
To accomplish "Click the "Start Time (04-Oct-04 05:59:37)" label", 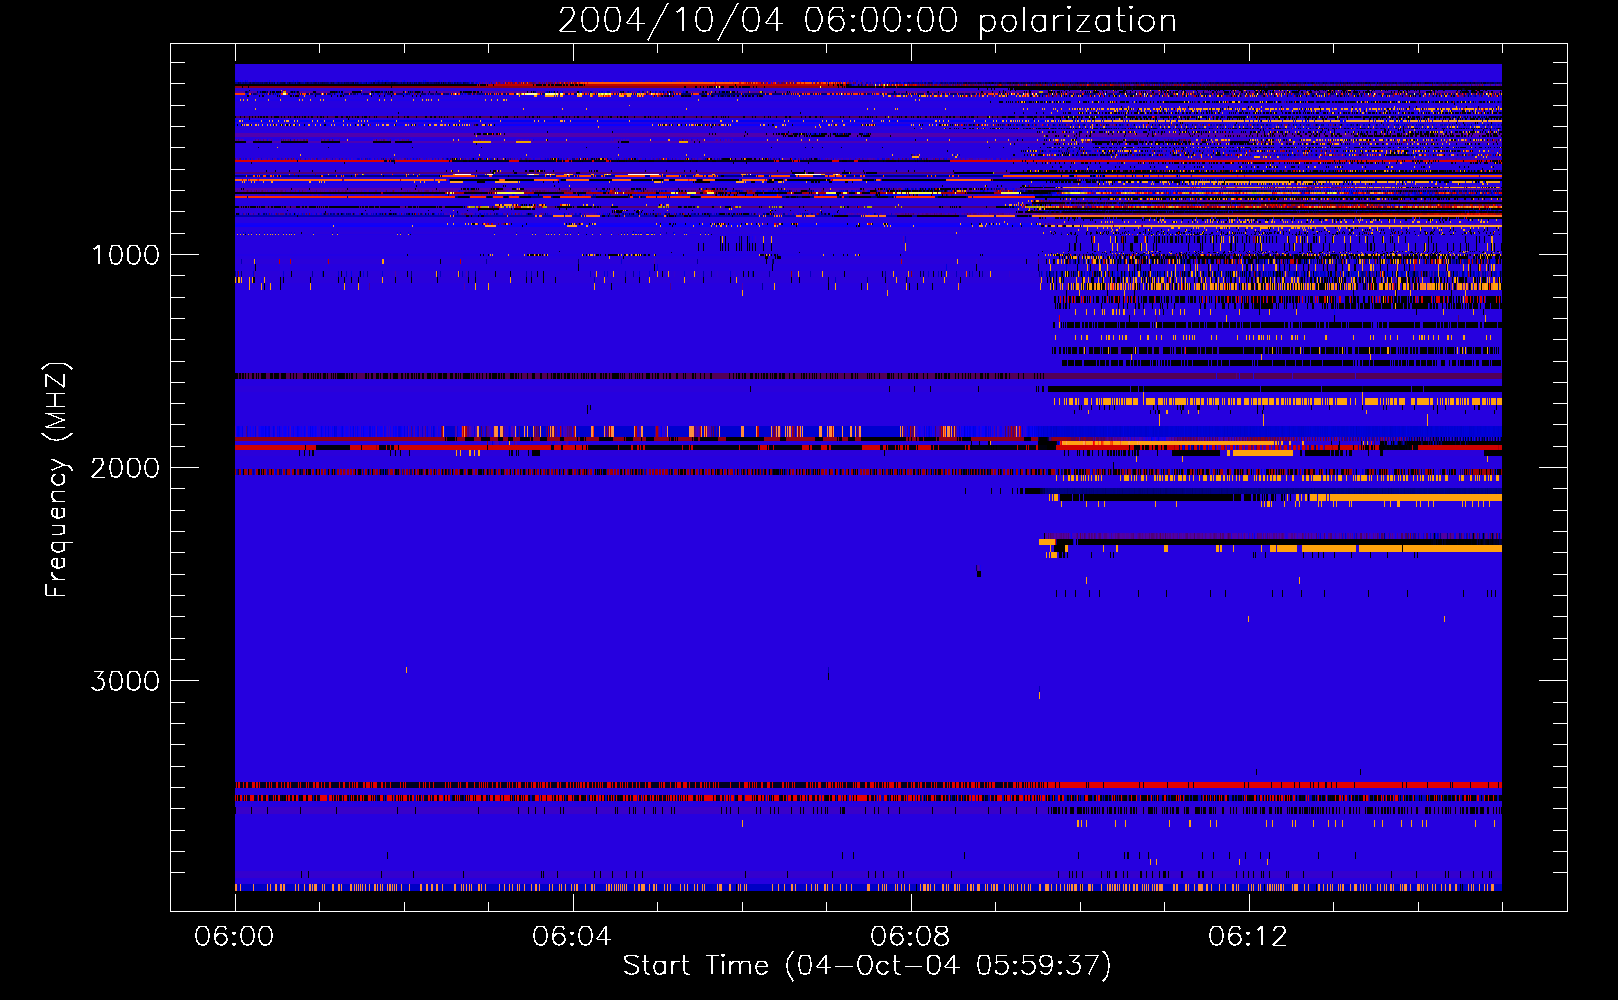I will pos(867,965).
